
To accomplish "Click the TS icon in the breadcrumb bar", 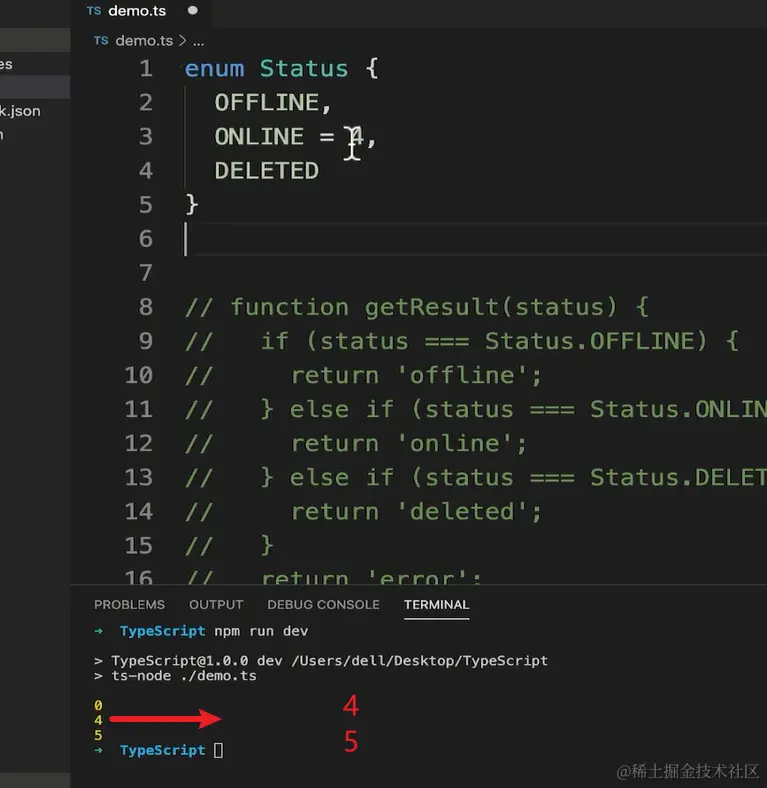I will point(101,40).
